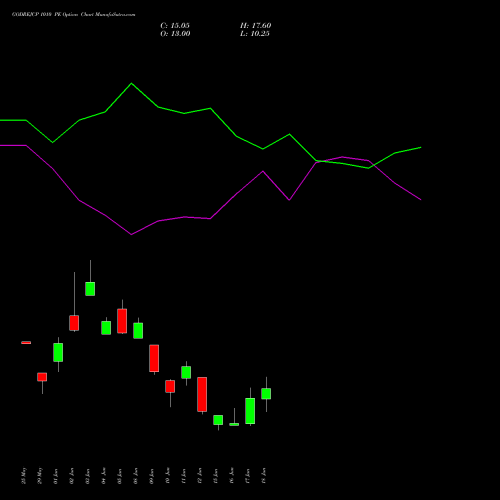Click the "01 Jun" date axis label
This screenshot has height=500, width=500.
pyautogui.click(x=56, y=476)
